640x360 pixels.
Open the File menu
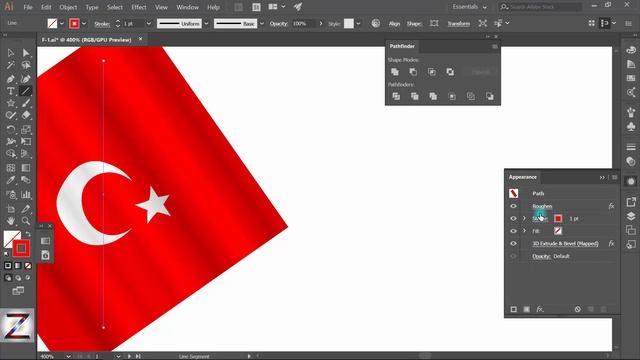[28, 7]
